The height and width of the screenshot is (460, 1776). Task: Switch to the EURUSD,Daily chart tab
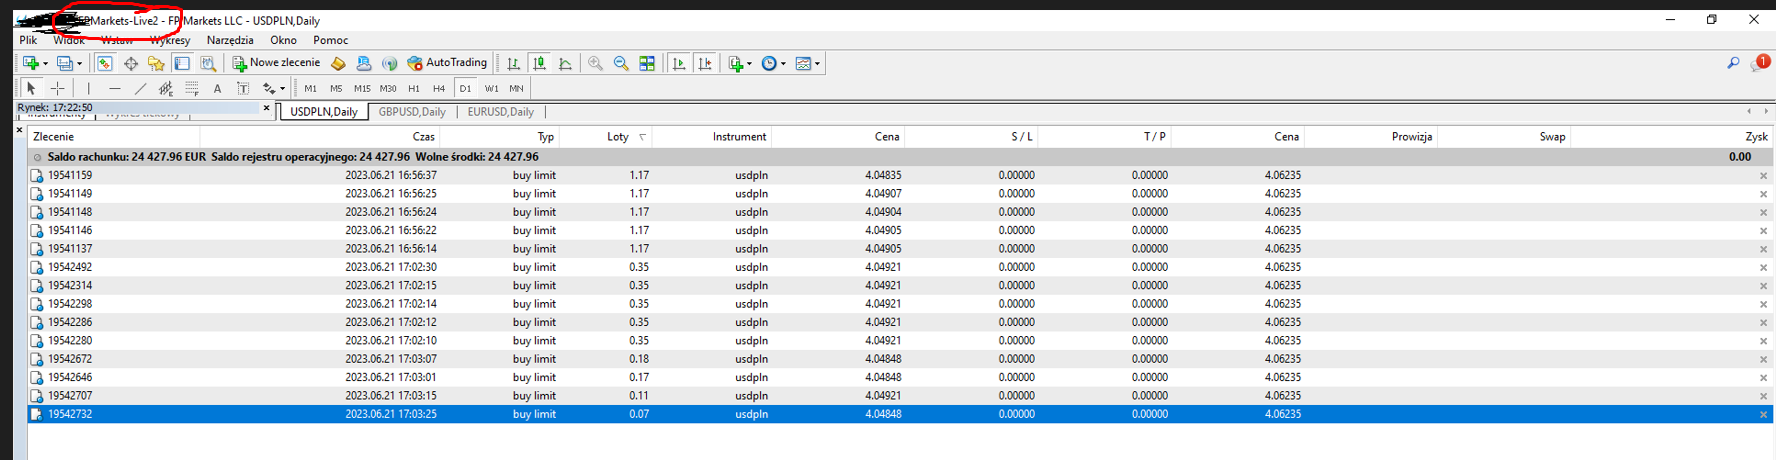[x=501, y=112]
